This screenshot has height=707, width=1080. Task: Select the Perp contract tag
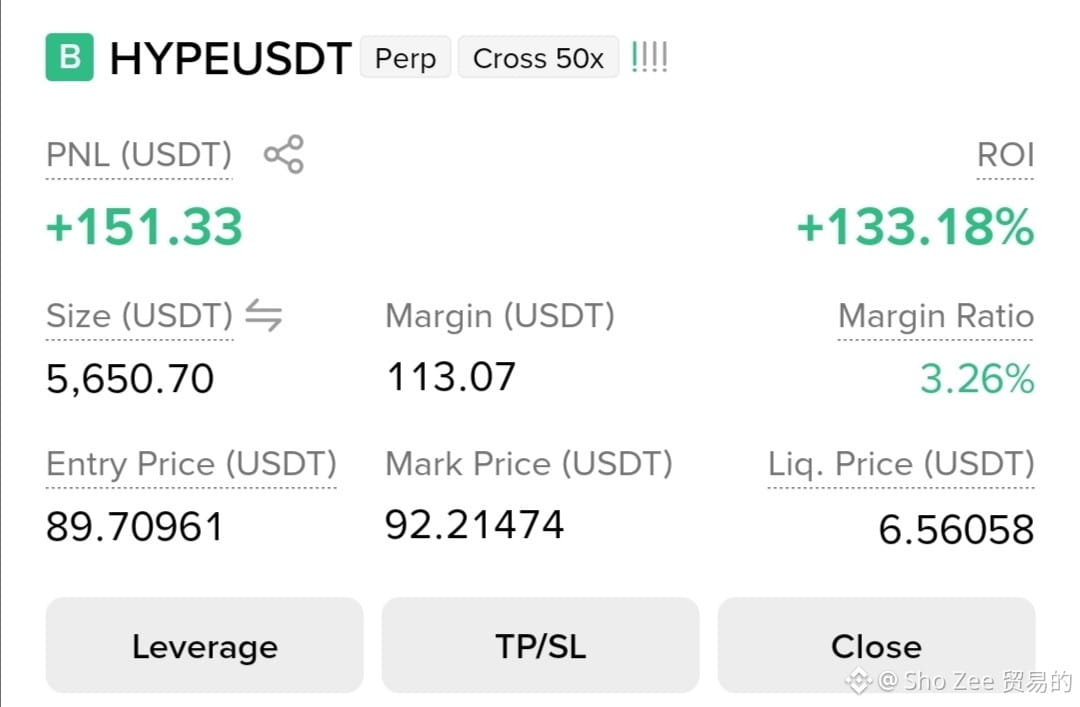point(406,58)
